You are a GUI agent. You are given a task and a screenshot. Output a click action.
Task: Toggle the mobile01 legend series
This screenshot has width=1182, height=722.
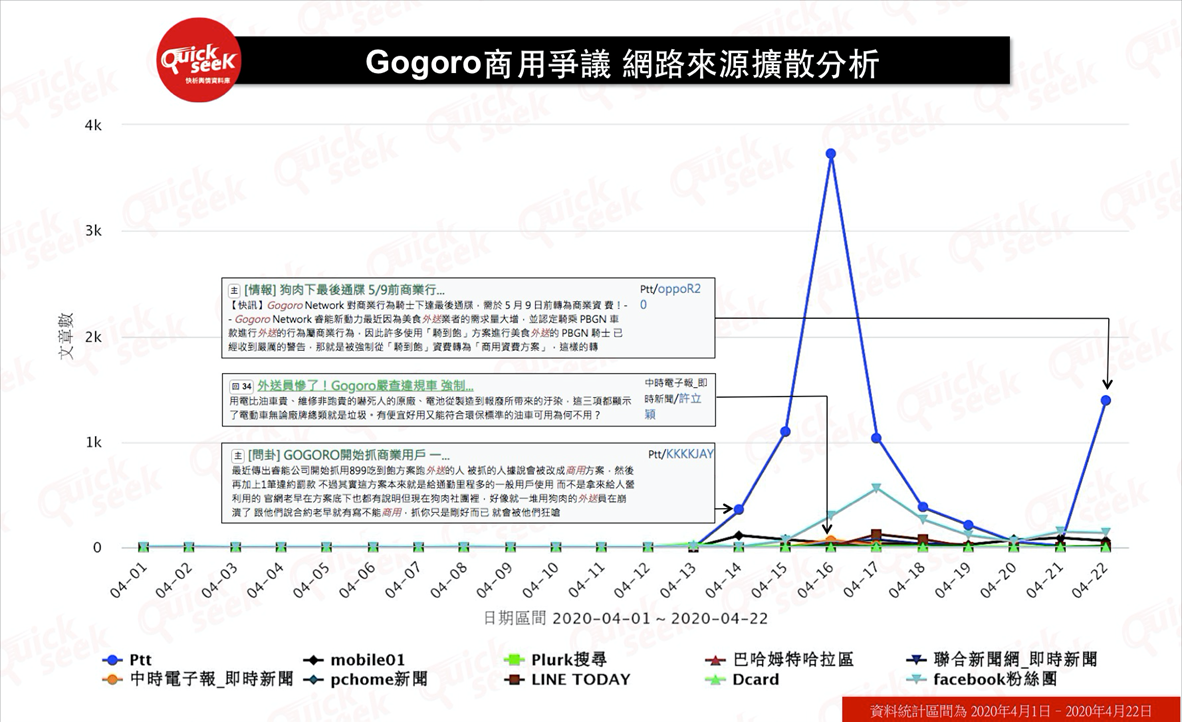[x=354, y=660]
